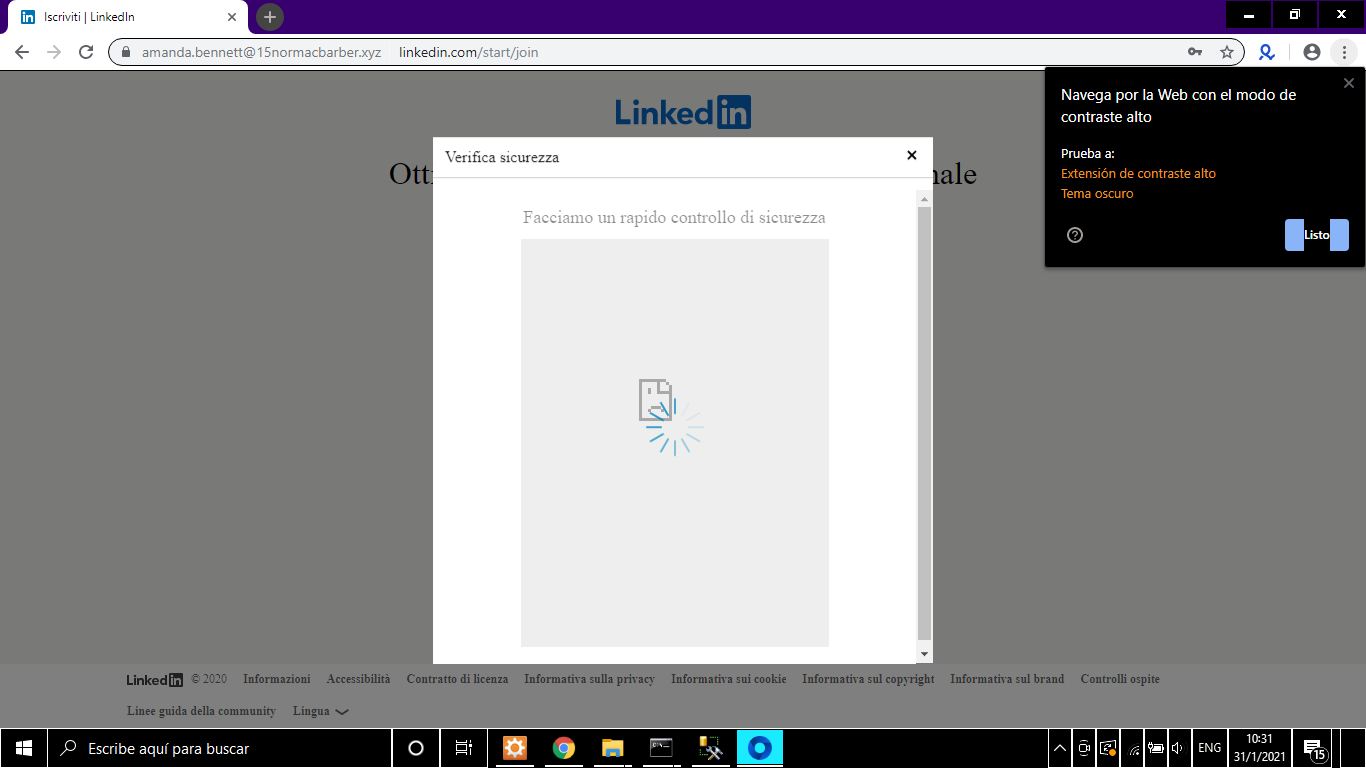Screen dimensions: 1366x768
Task: Open Task View on taskbar
Action: pos(464,748)
